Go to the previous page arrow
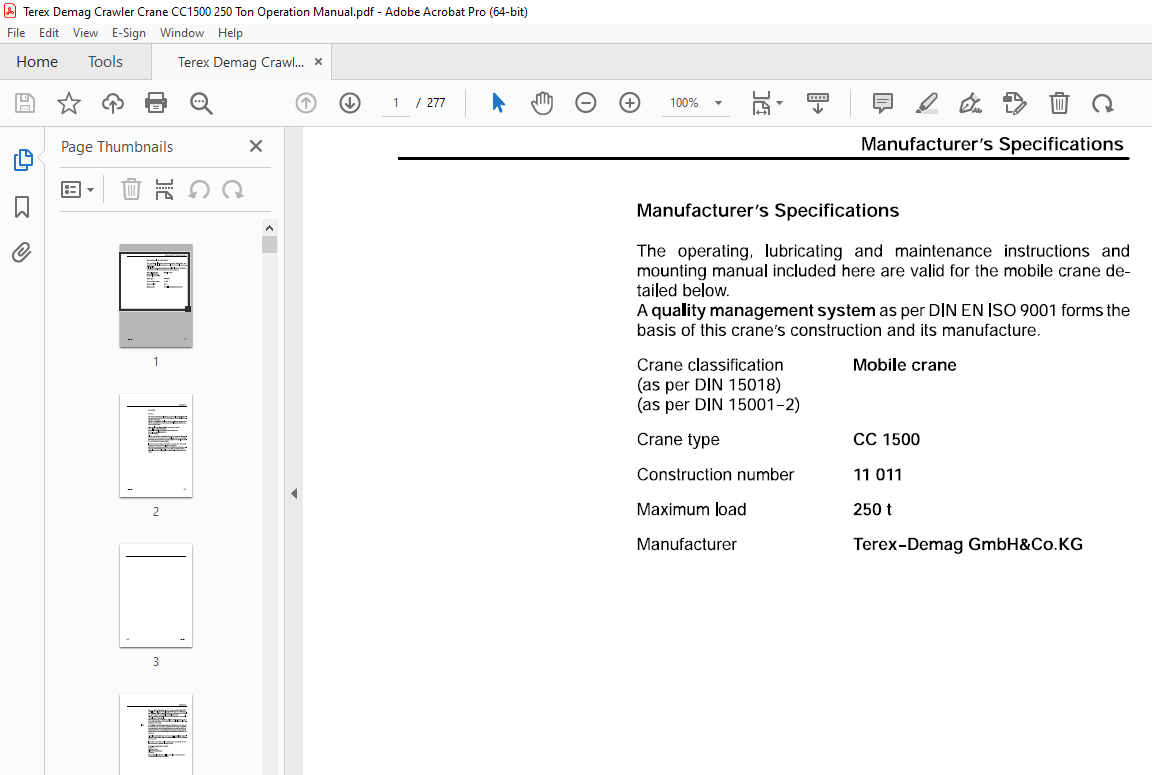1152x775 pixels. 306,103
